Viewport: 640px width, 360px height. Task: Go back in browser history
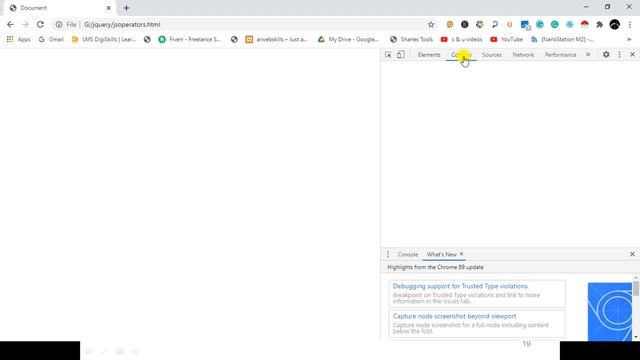pos(10,24)
